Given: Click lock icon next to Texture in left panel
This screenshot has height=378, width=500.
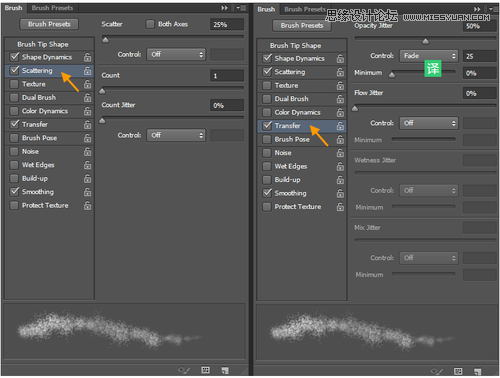Looking at the screenshot, I should pos(87,84).
